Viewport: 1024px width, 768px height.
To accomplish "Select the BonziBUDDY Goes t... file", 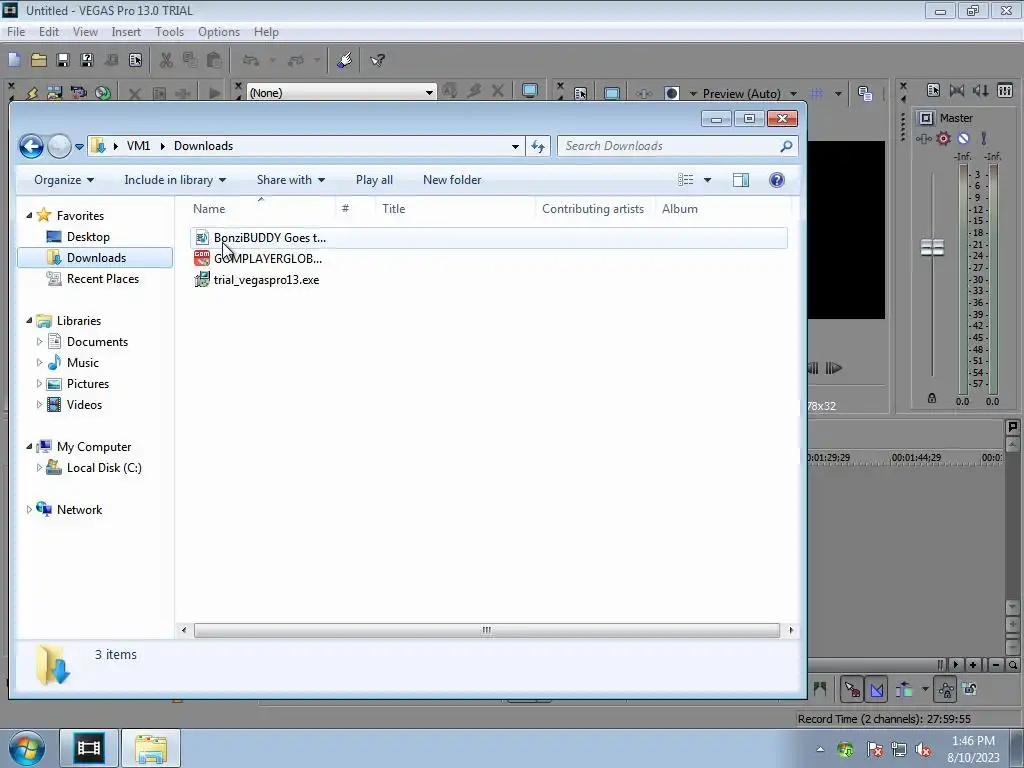I will [x=489, y=238].
